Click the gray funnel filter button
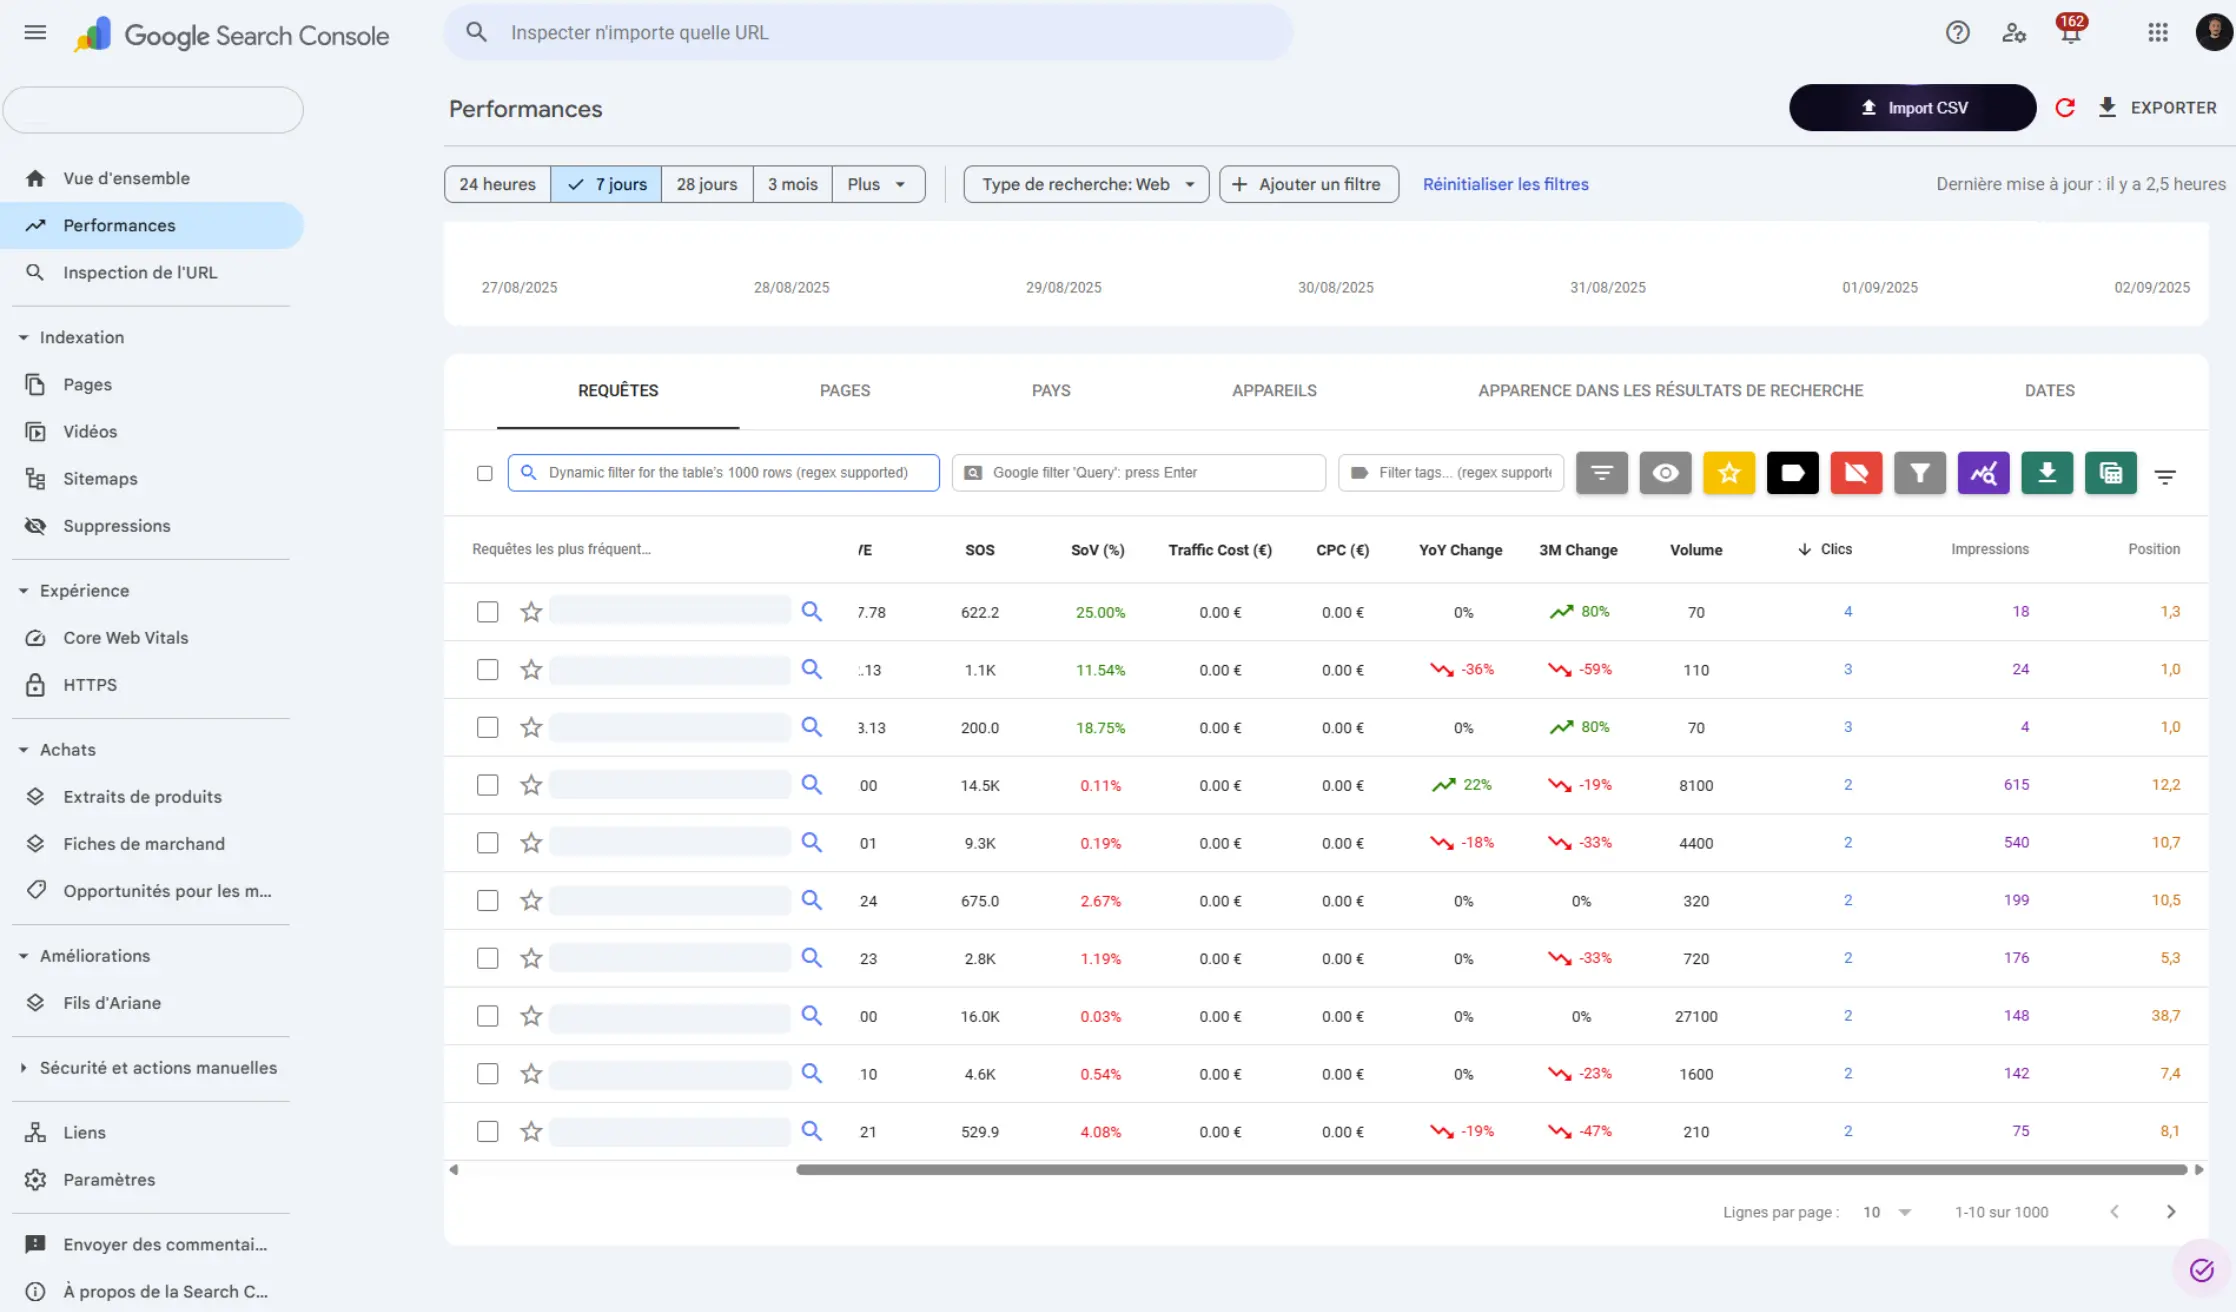Viewport: 2236px width, 1312px height. (1919, 473)
